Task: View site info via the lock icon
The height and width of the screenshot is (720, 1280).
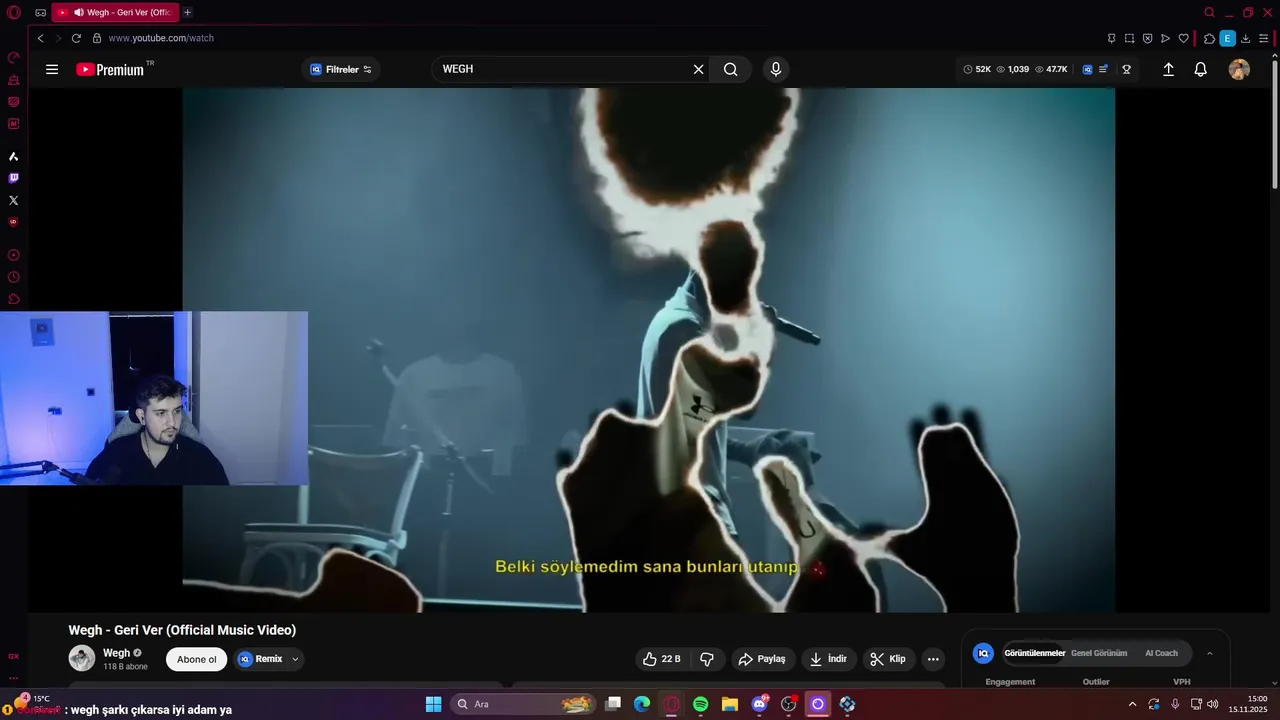Action: pyautogui.click(x=97, y=38)
